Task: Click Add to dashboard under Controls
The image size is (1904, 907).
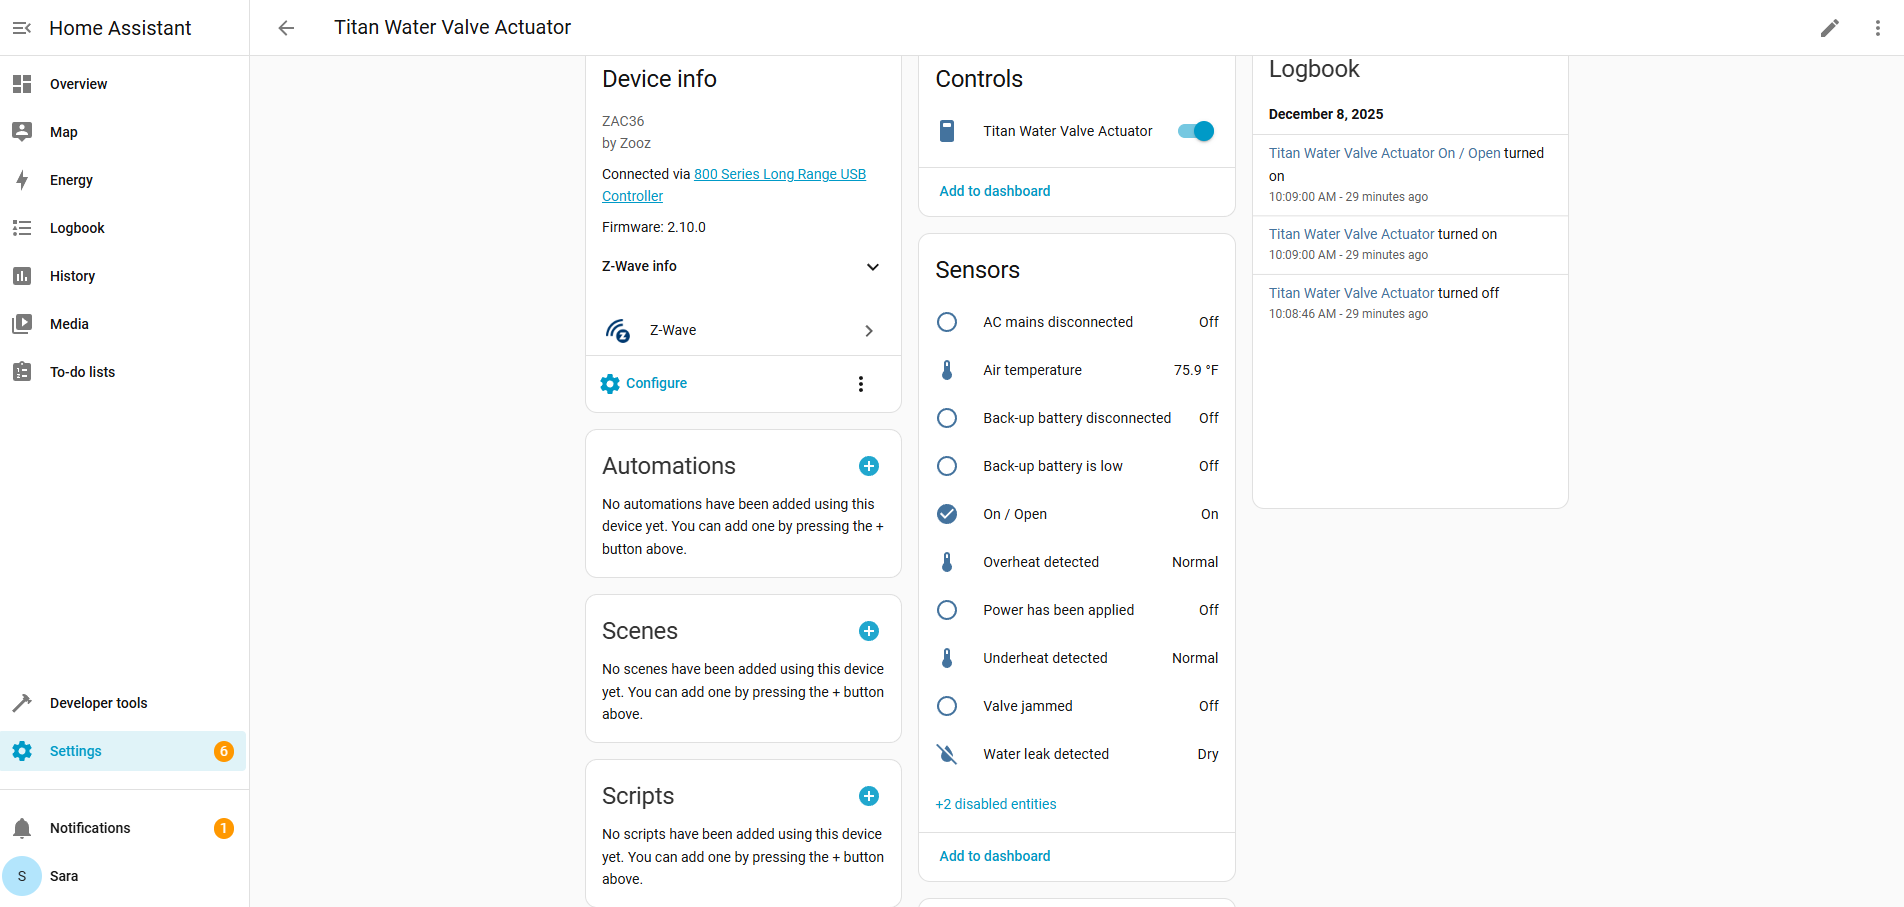Action: [x=995, y=191]
